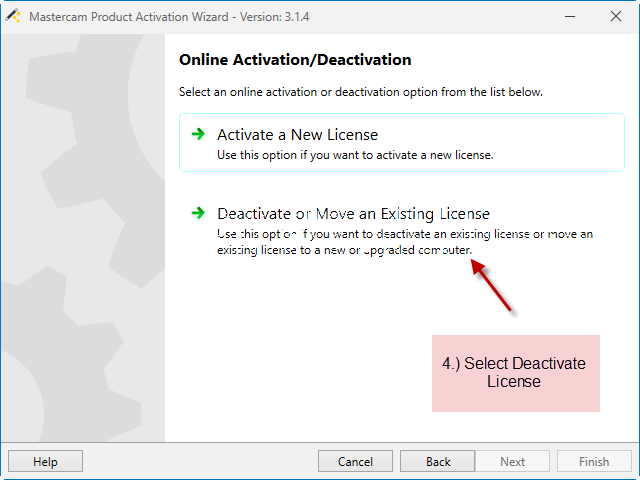Click the Online Activation/Deactivation heading
Screen dimensions: 640x480
coord(295,60)
